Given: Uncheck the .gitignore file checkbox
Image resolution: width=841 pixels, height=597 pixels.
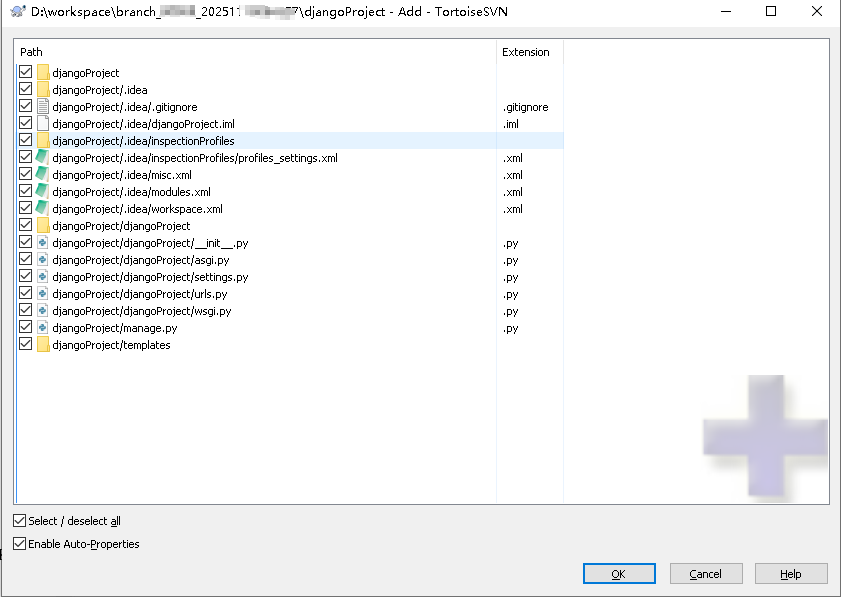Looking at the screenshot, I should tap(26, 106).
